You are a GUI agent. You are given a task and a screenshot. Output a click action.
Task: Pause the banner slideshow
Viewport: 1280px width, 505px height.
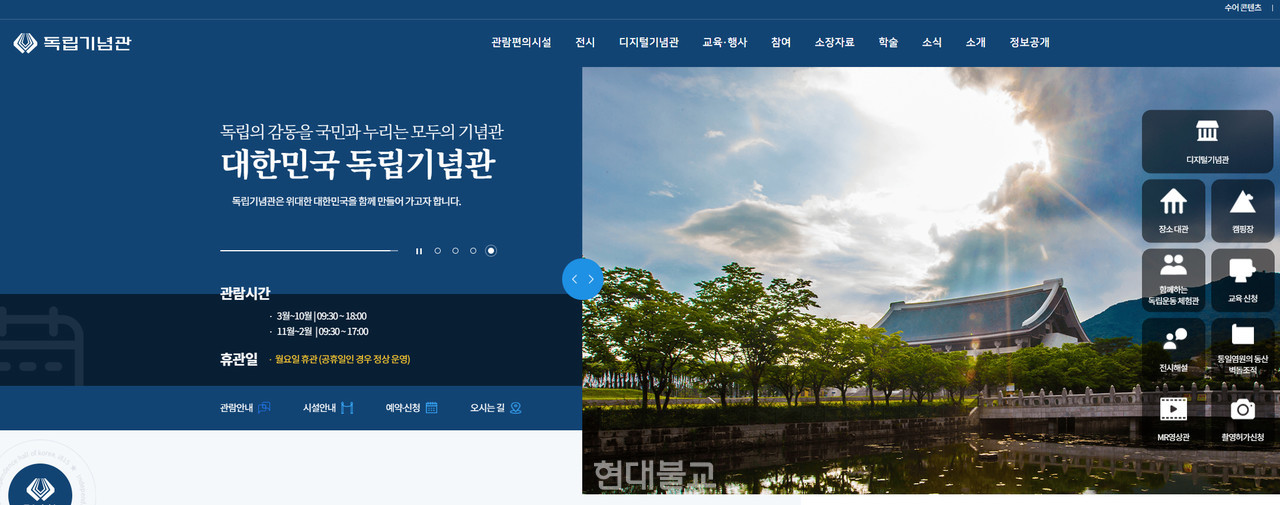tap(419, 251)
